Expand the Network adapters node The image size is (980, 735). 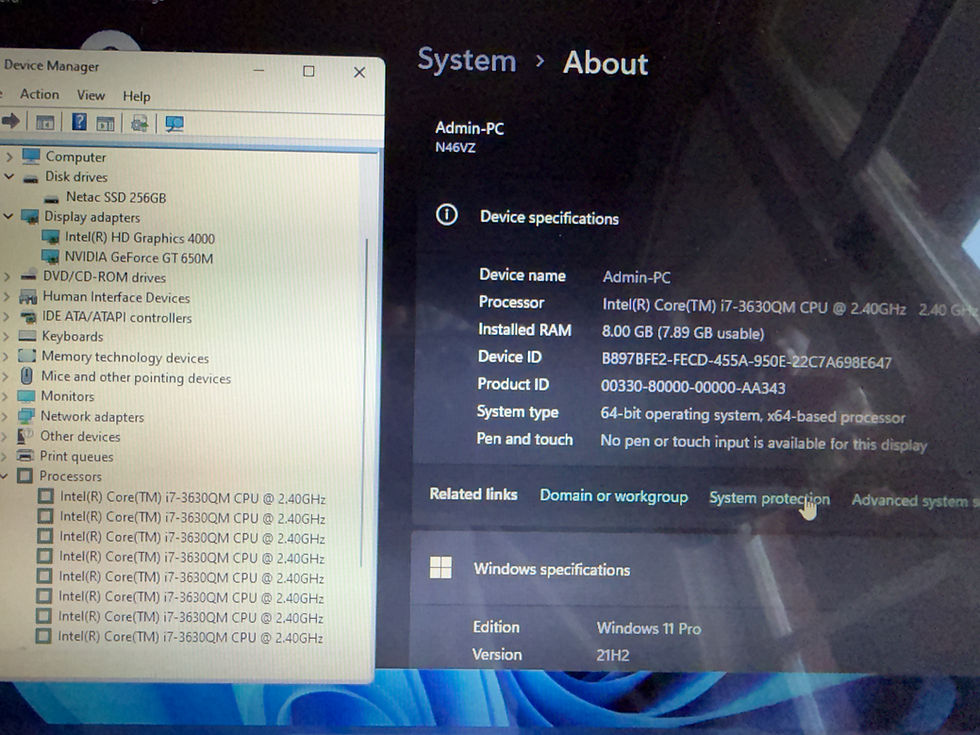[5, 416]
